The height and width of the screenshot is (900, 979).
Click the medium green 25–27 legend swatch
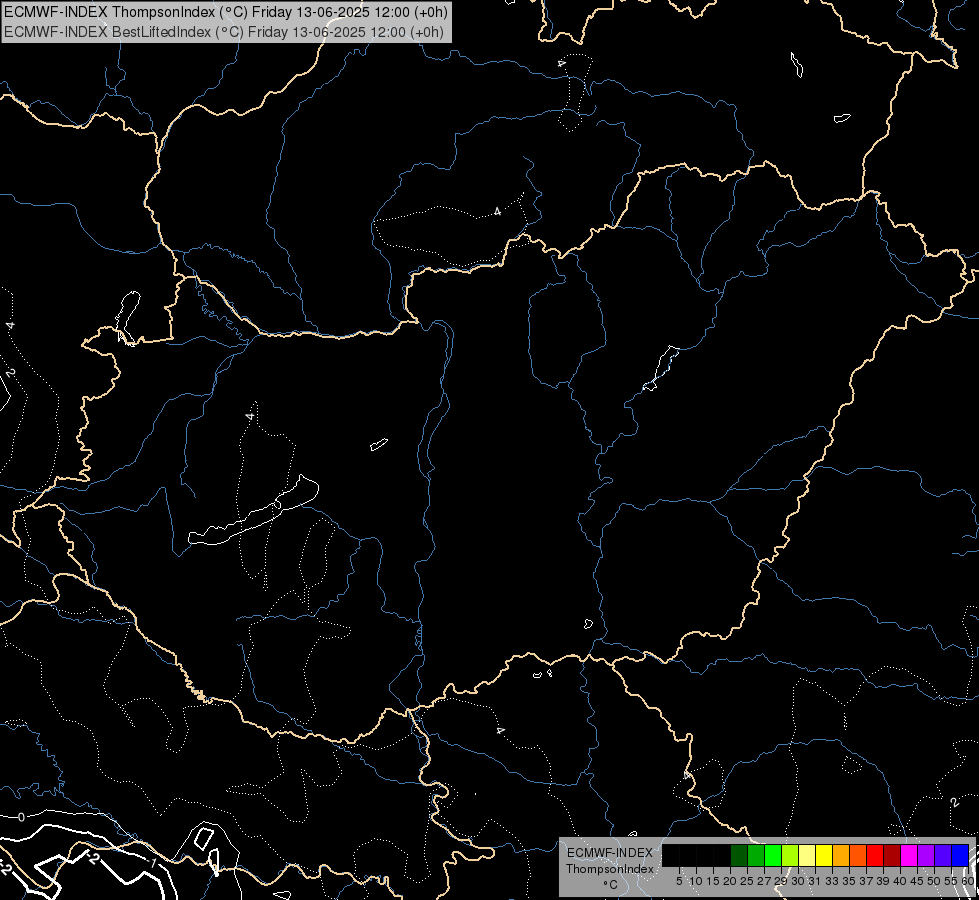pos(756,855)
